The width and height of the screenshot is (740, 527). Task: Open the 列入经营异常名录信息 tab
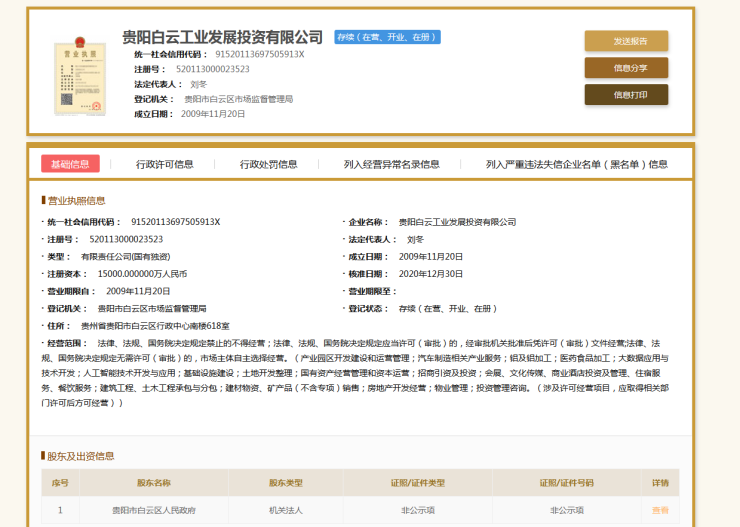392,164
